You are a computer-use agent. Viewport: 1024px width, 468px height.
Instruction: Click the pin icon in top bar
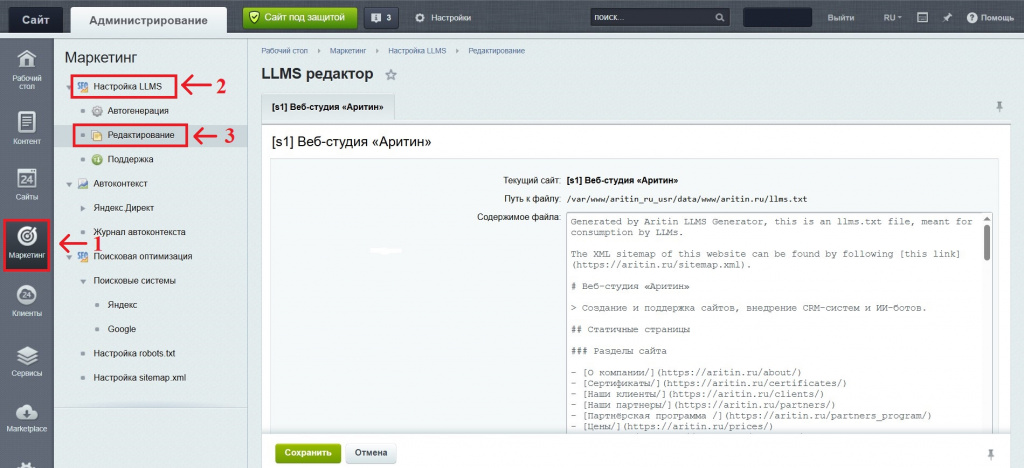pos(948,18)
